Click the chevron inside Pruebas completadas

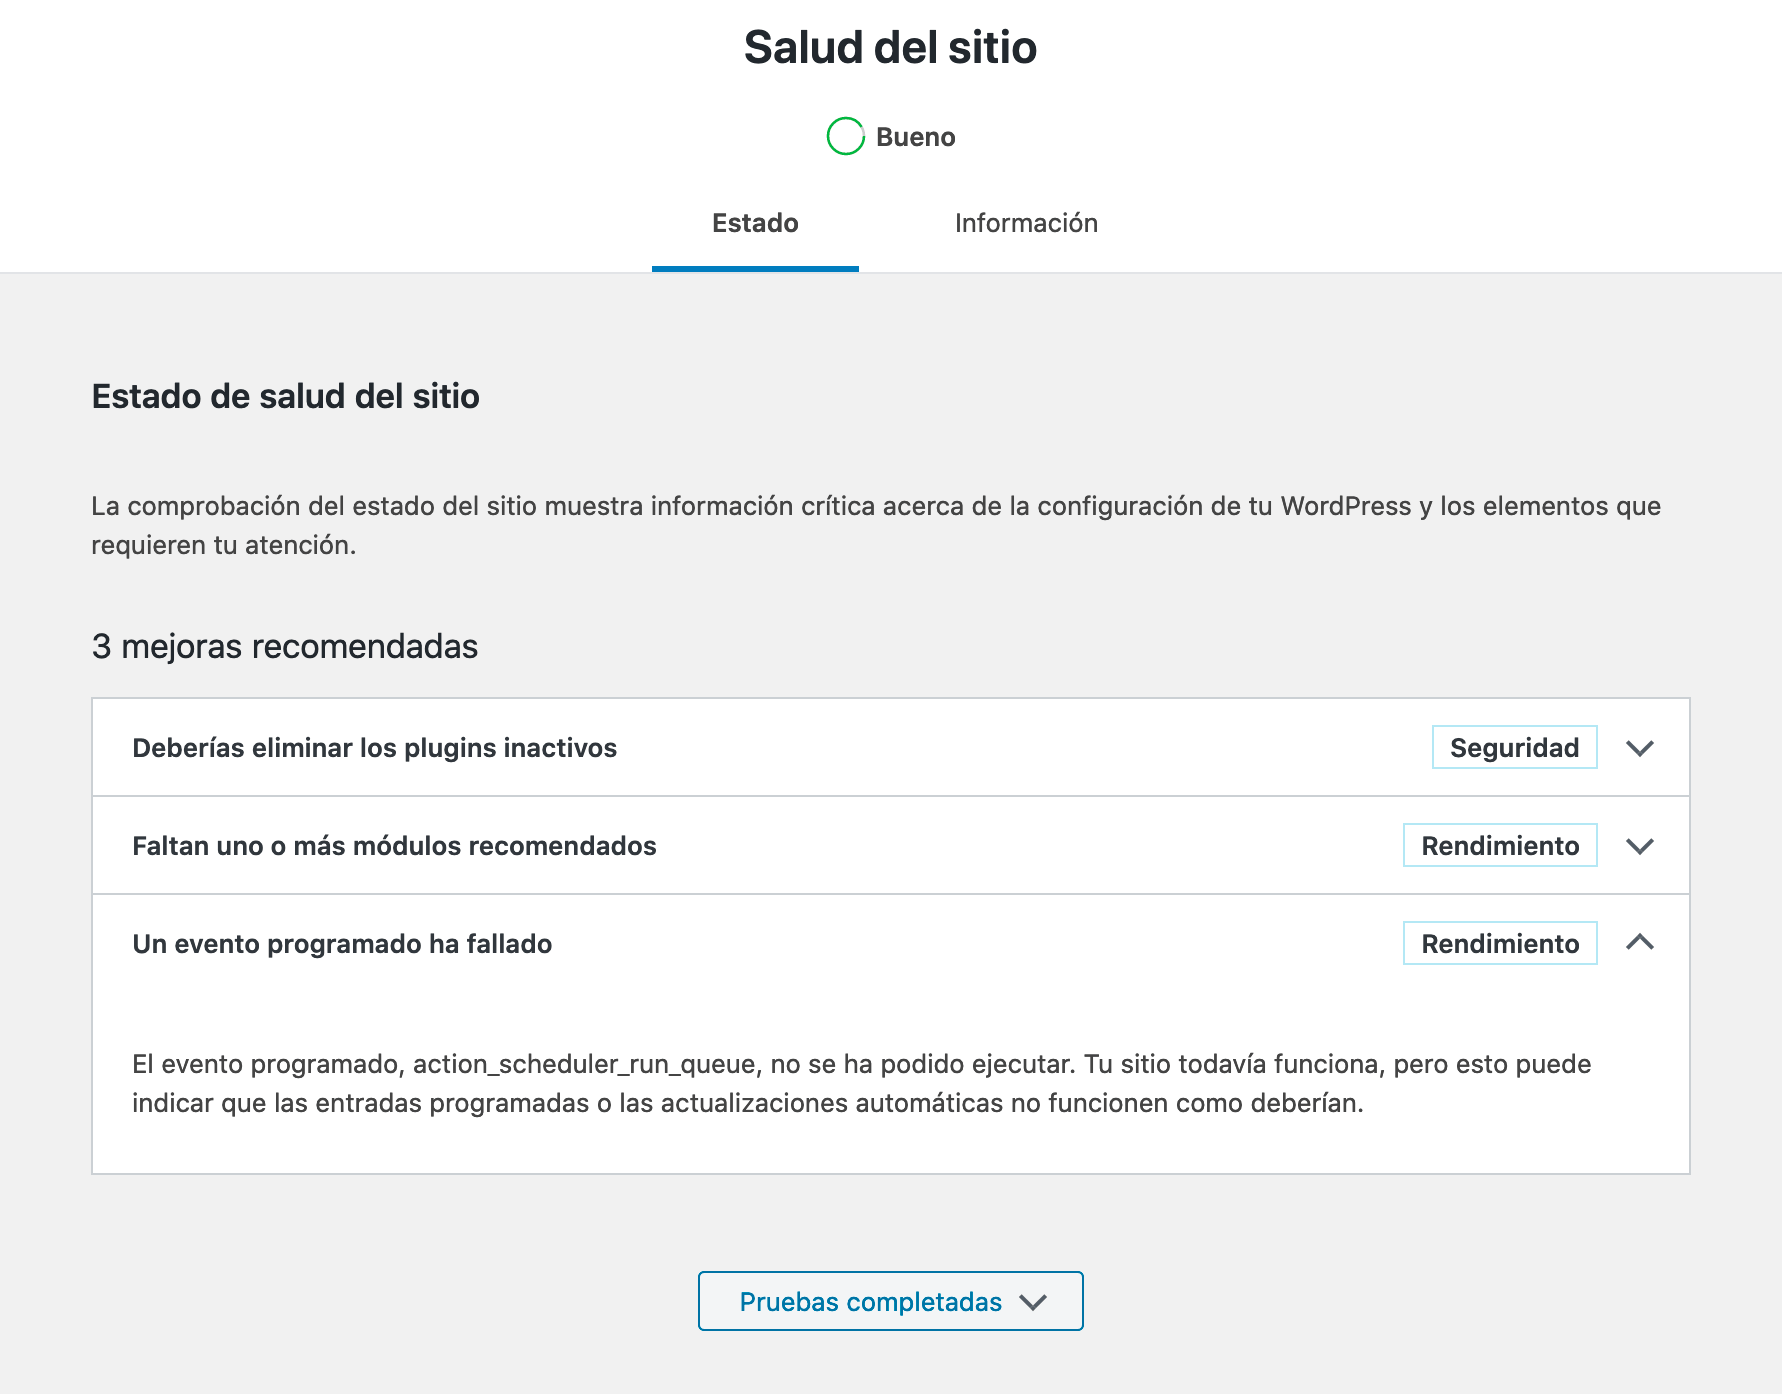(1033, 1302)
